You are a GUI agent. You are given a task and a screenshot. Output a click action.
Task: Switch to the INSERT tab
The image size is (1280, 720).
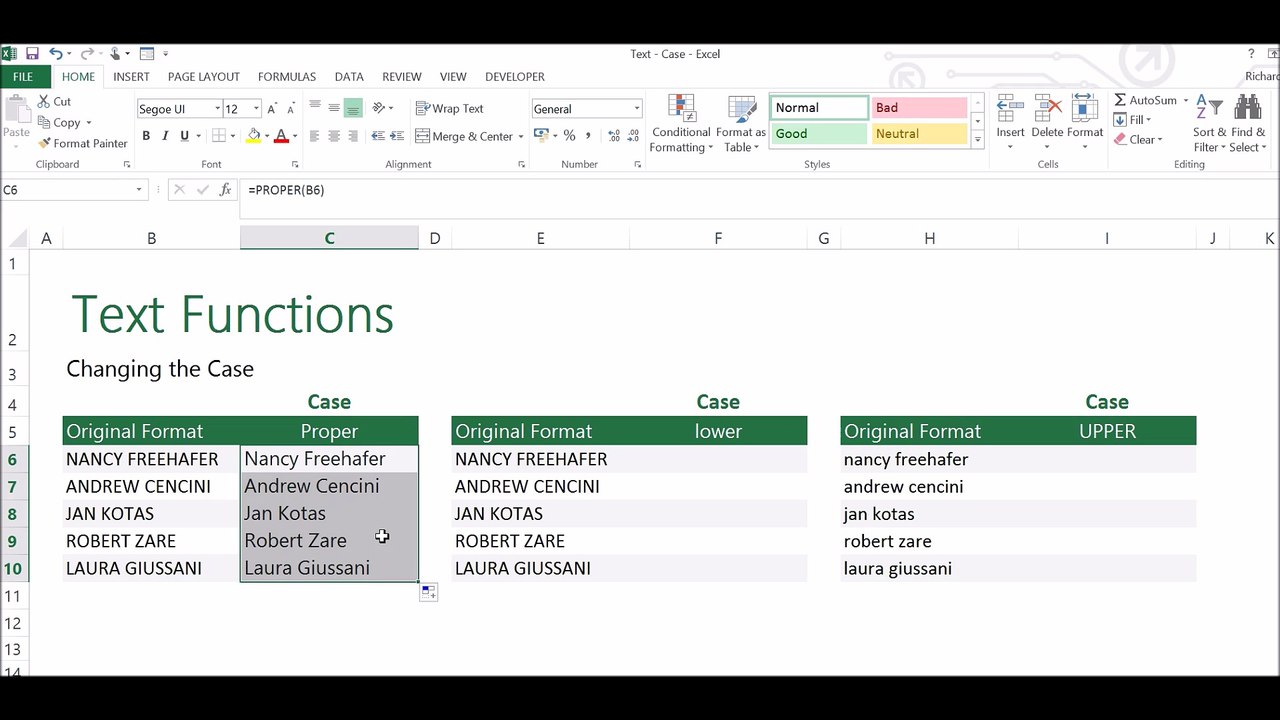tap(131, 77)
